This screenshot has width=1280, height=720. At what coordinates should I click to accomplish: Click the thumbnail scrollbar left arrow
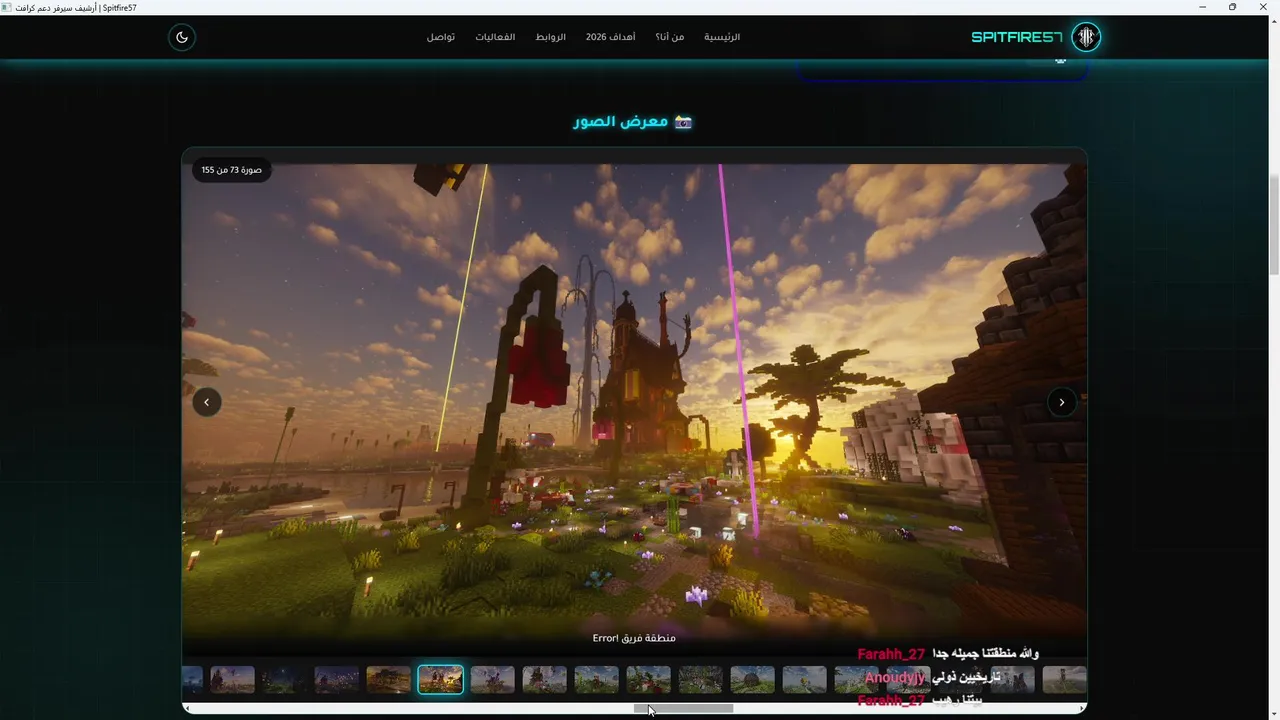187,708
